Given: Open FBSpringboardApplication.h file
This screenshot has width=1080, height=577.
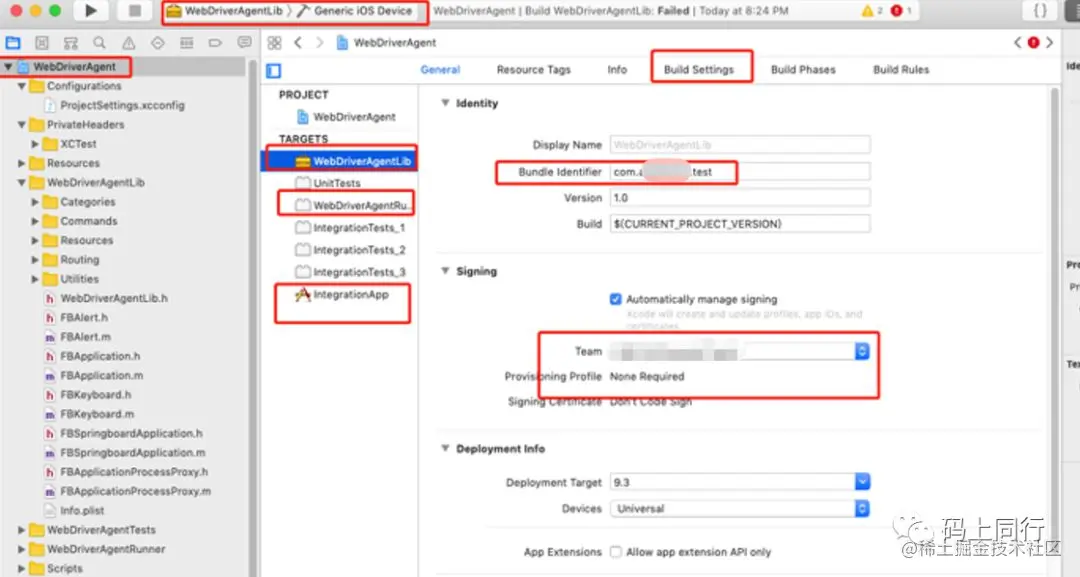Looking at the screenshot, I should click(131, 433).
